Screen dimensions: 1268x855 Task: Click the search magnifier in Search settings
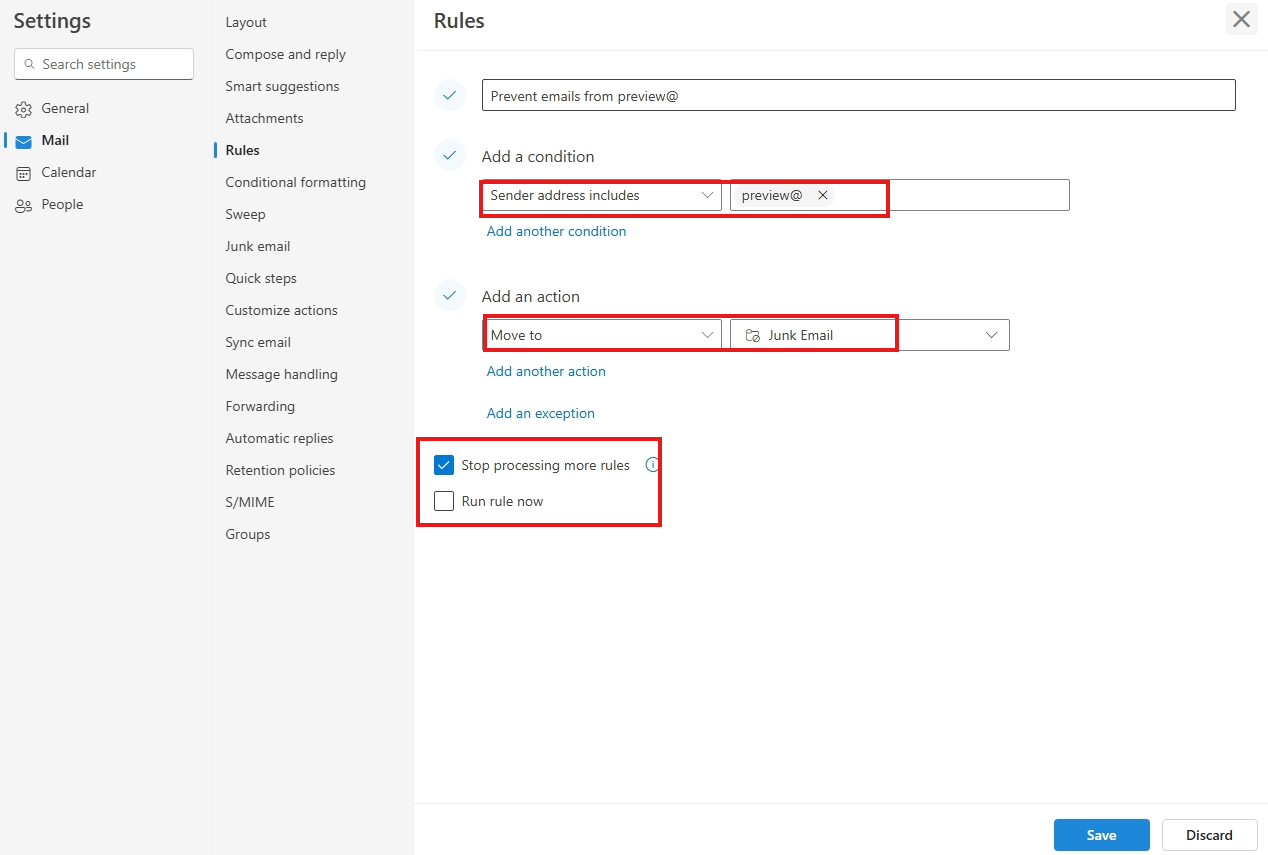[x=30, y=64]
